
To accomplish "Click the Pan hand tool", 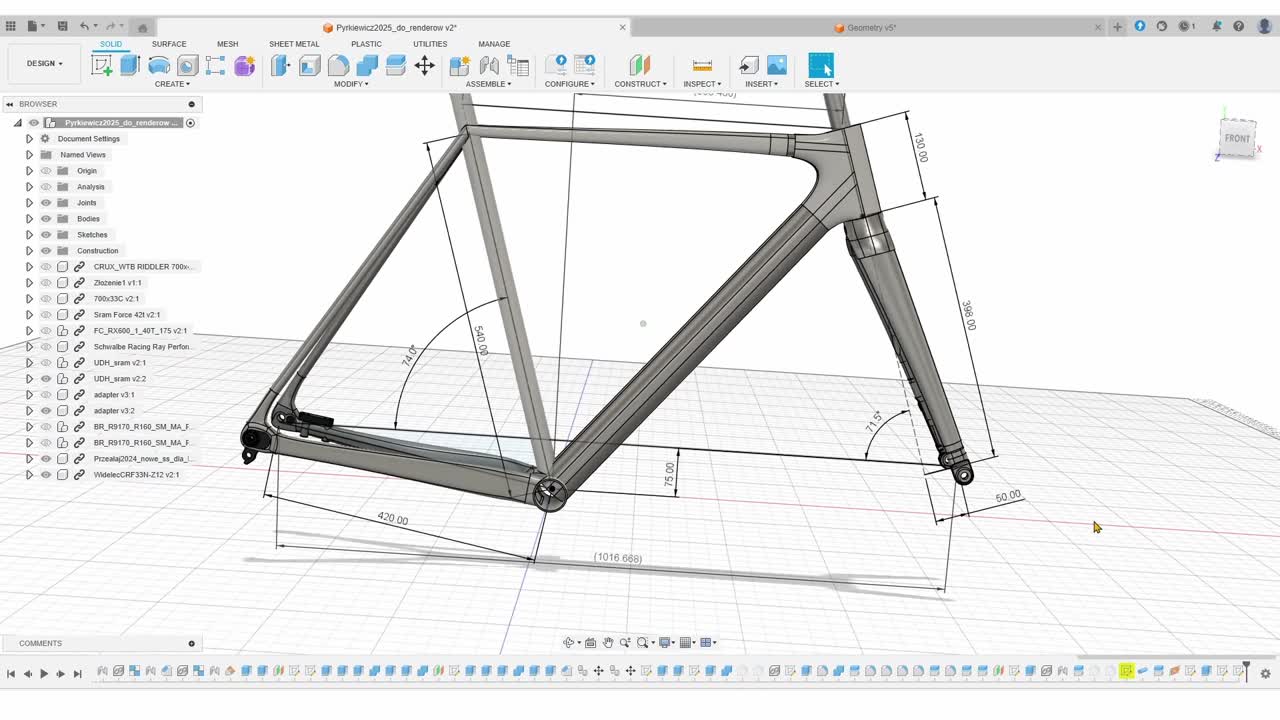I will [x=608, y=642].
